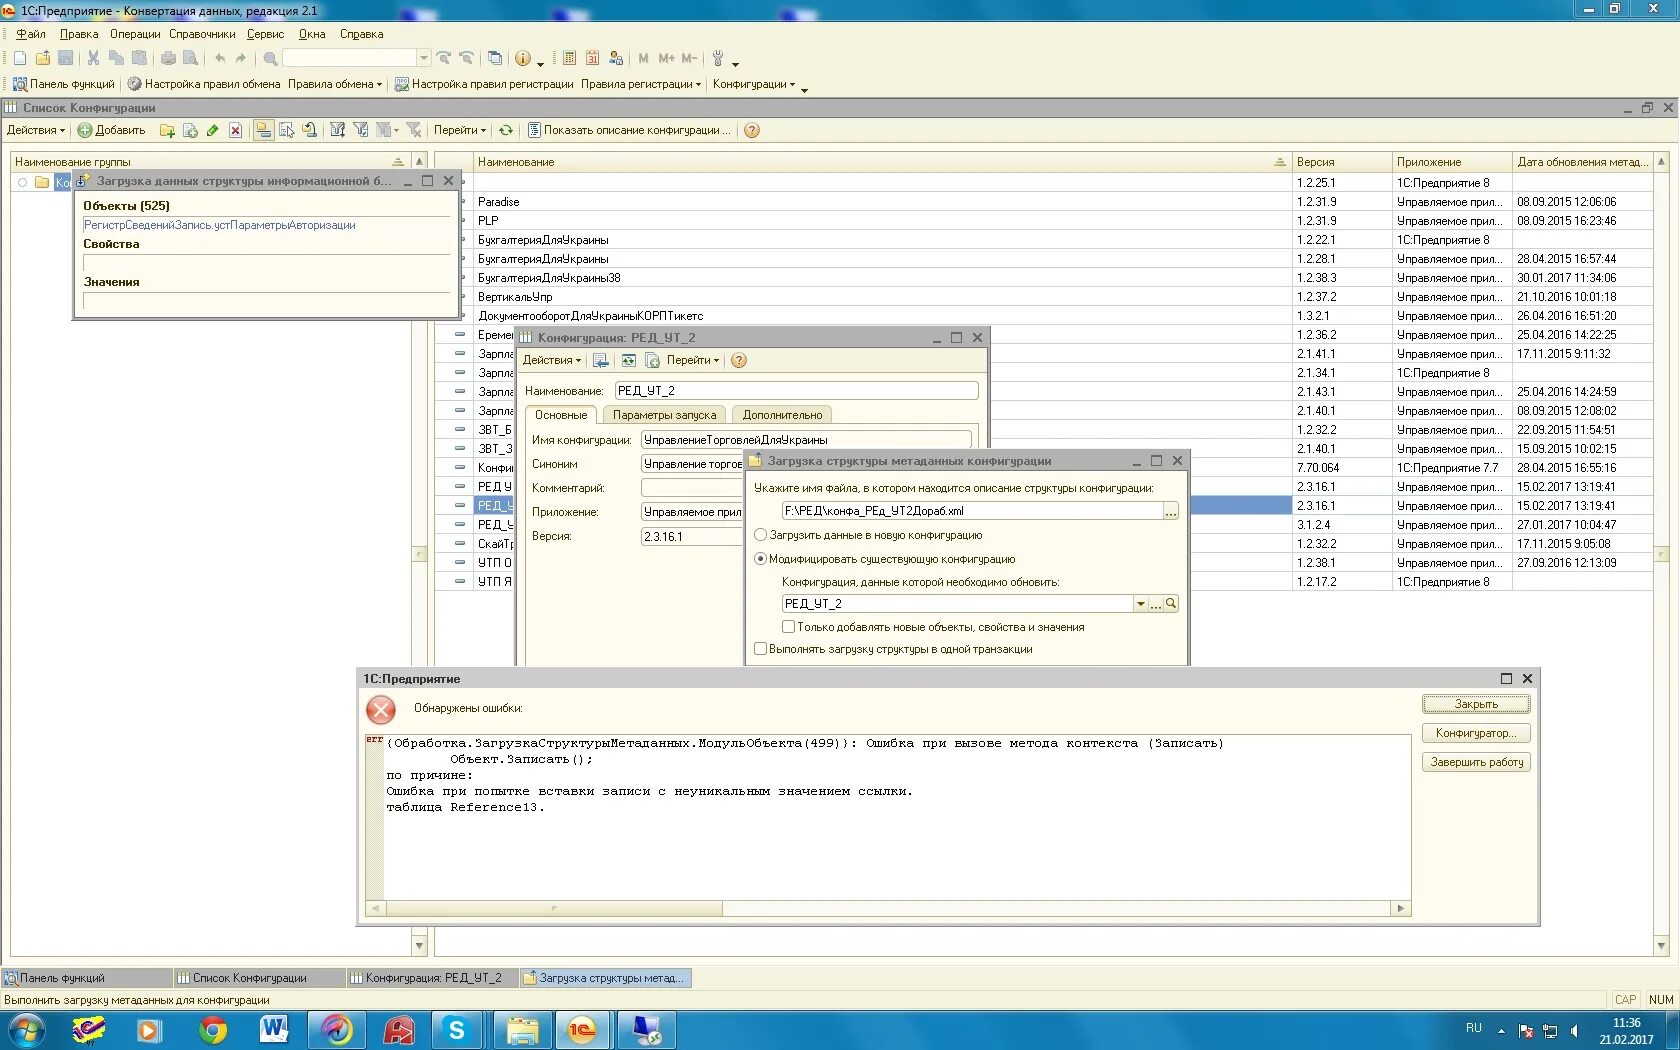
Task: Click the Конфигуратор... button
Action: pyautogui.click(x=1476, y=733)
